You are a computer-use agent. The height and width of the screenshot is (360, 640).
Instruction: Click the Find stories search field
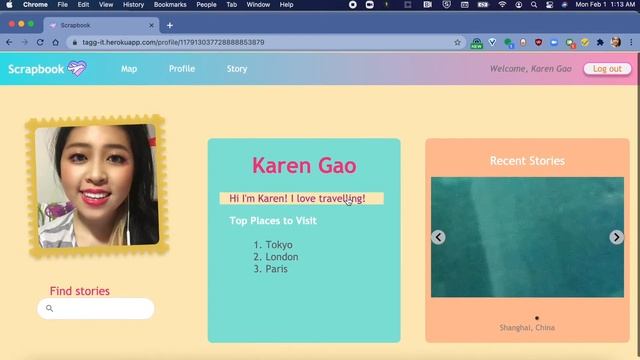(96, 309)
